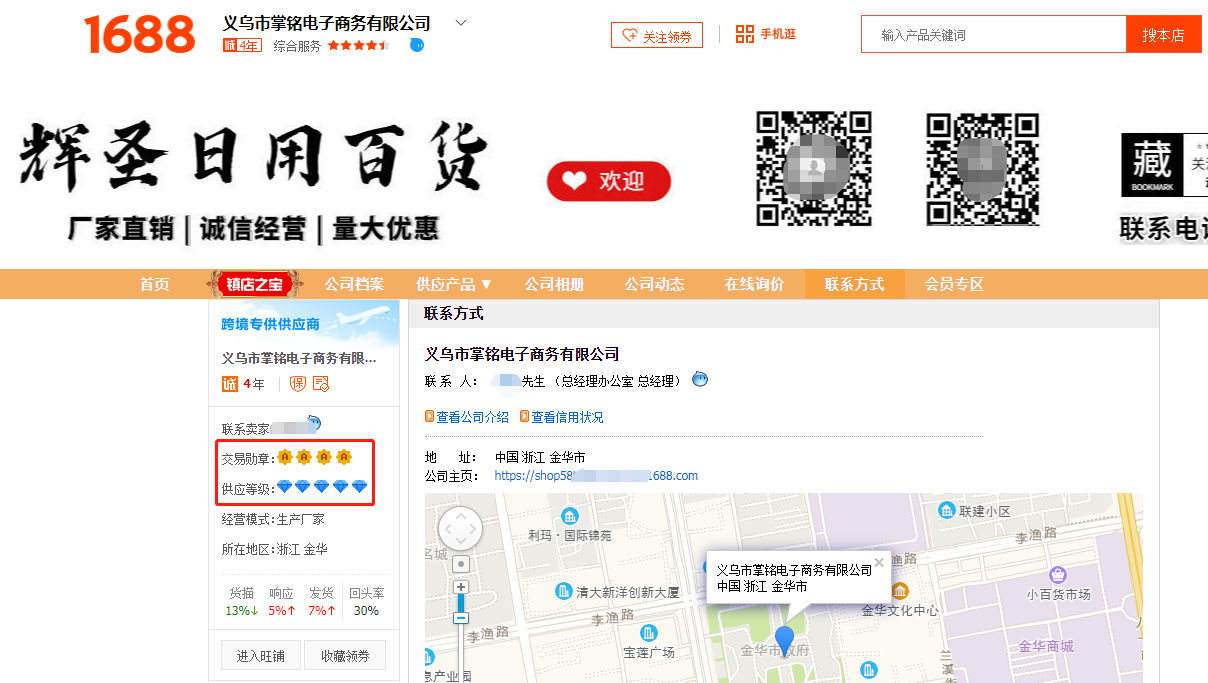Click the map zoom out minus button
The image size is (1208, 683).
(x=461, y=618)
